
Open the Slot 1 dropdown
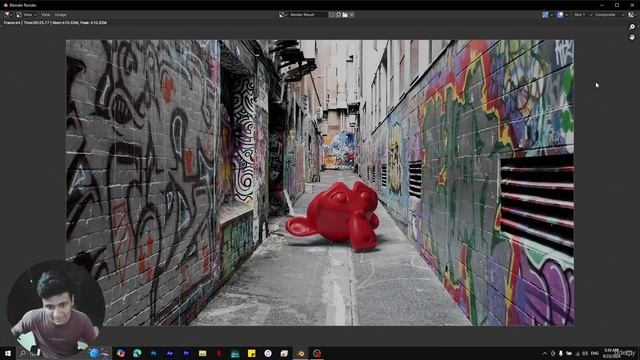pyautogui.click(x=582, y=15)
